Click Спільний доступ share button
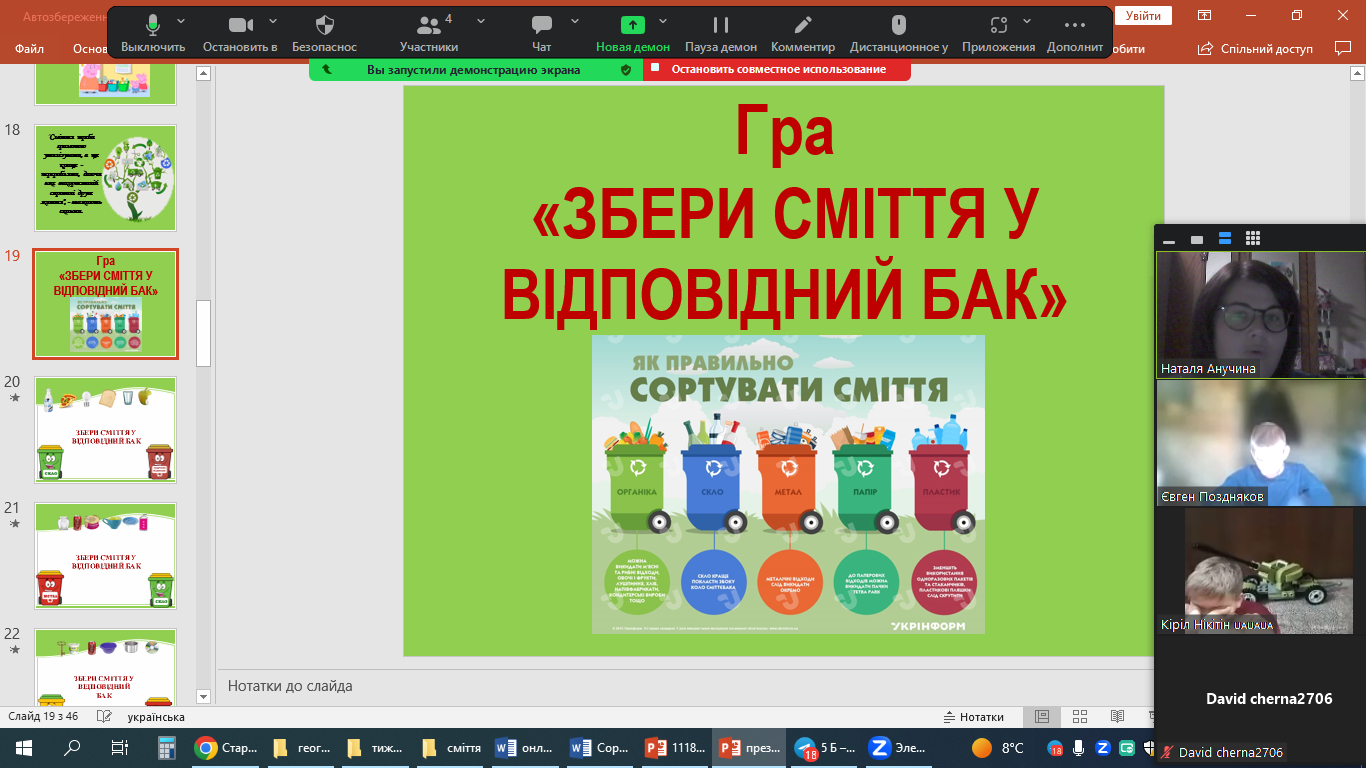1366x768 pixels. tap(1256, 48)
